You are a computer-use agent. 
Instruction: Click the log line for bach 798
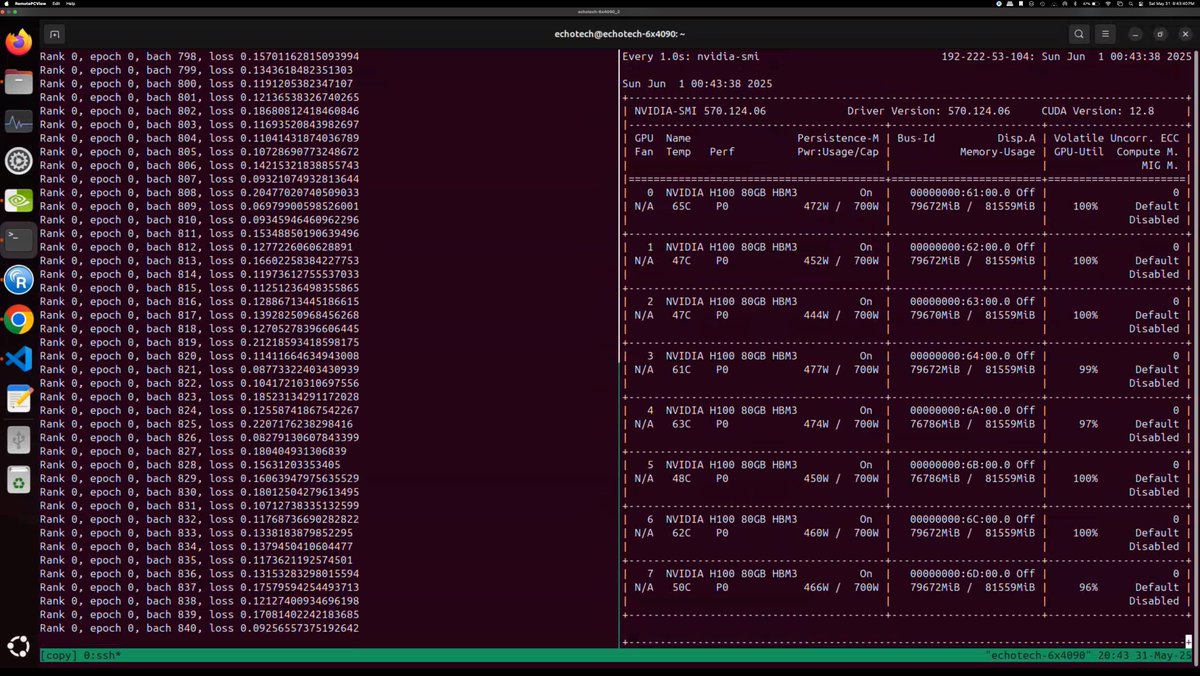pyautogui.click(x=199, y=56)
